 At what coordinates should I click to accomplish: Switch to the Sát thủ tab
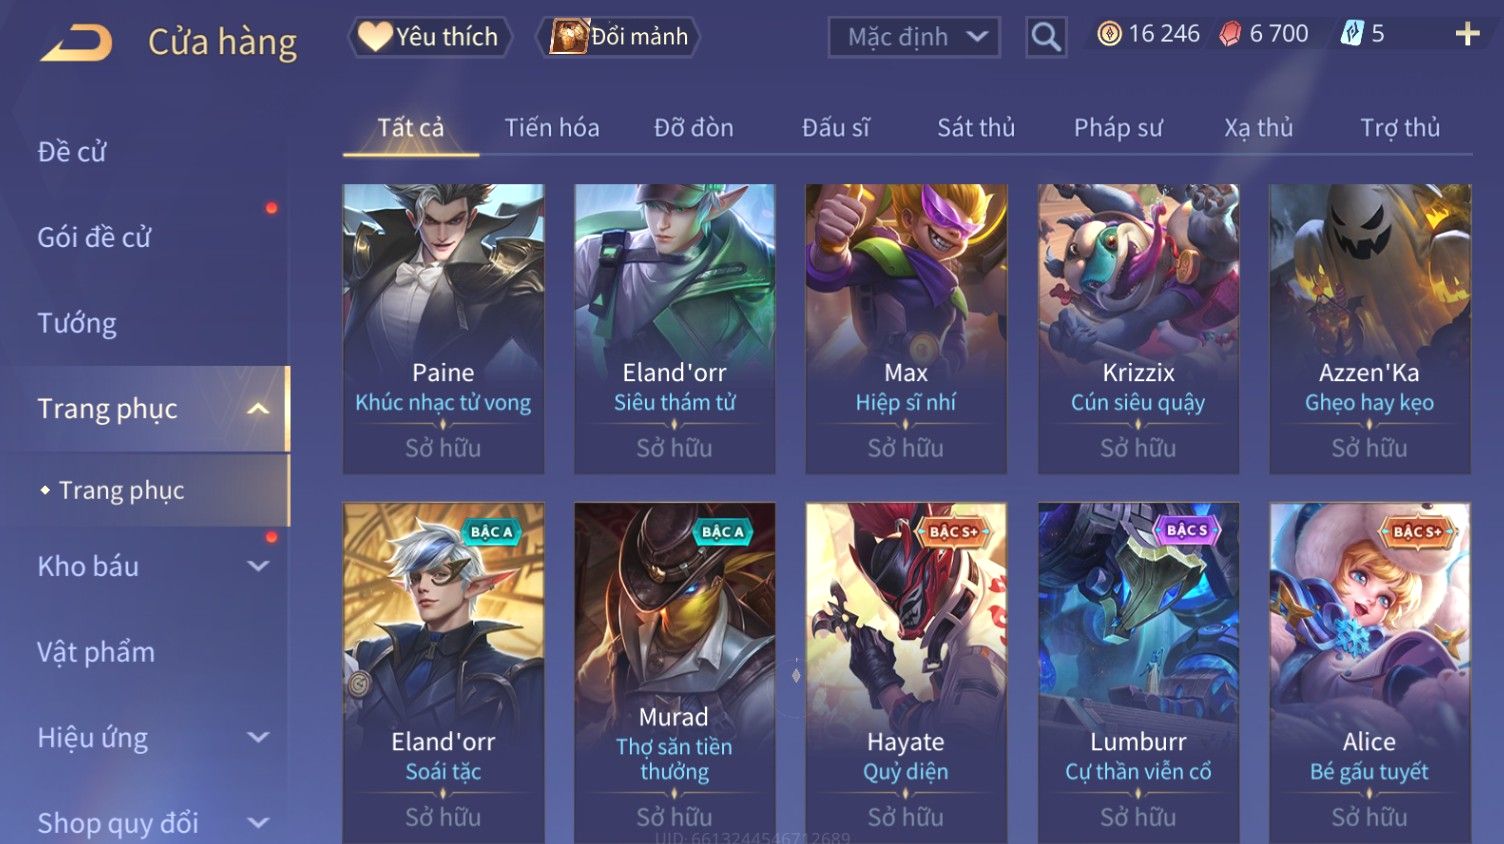pos(976,128)
